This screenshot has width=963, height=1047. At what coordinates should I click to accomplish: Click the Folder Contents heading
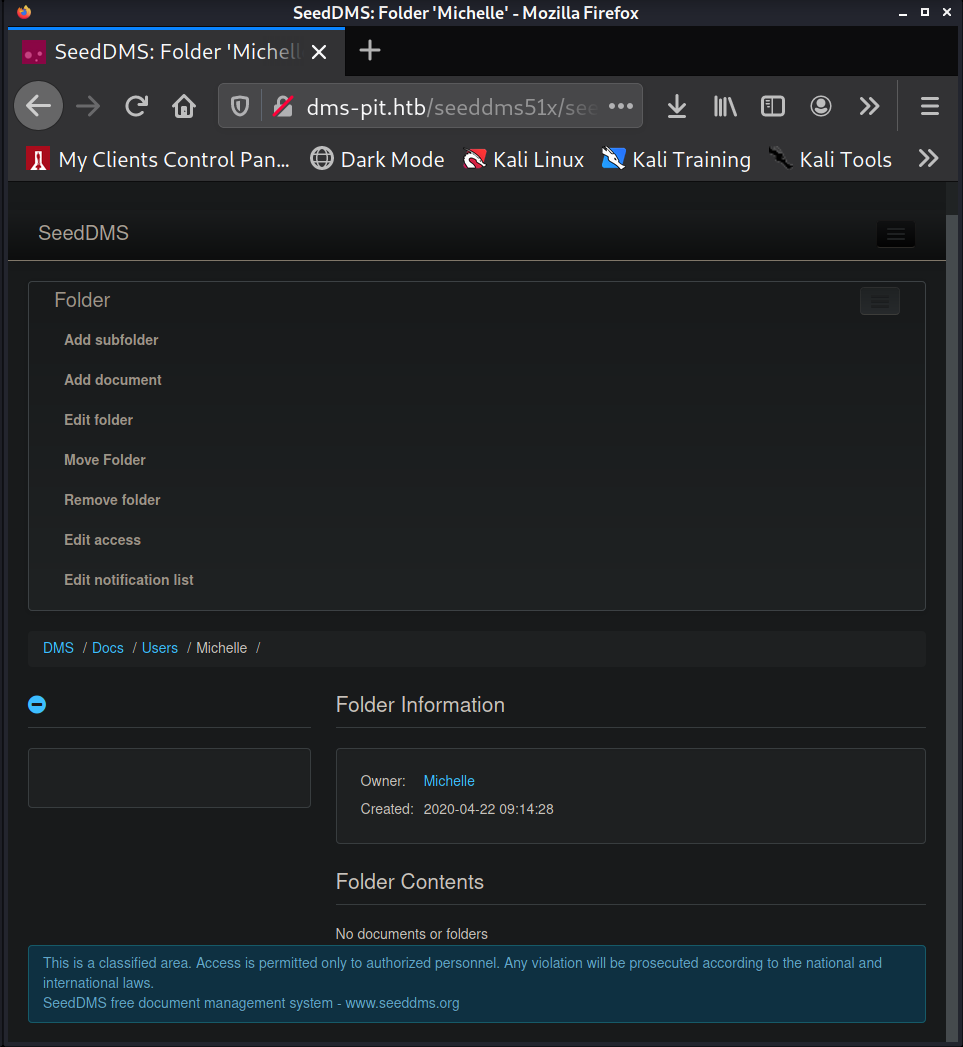coord(409,881)
